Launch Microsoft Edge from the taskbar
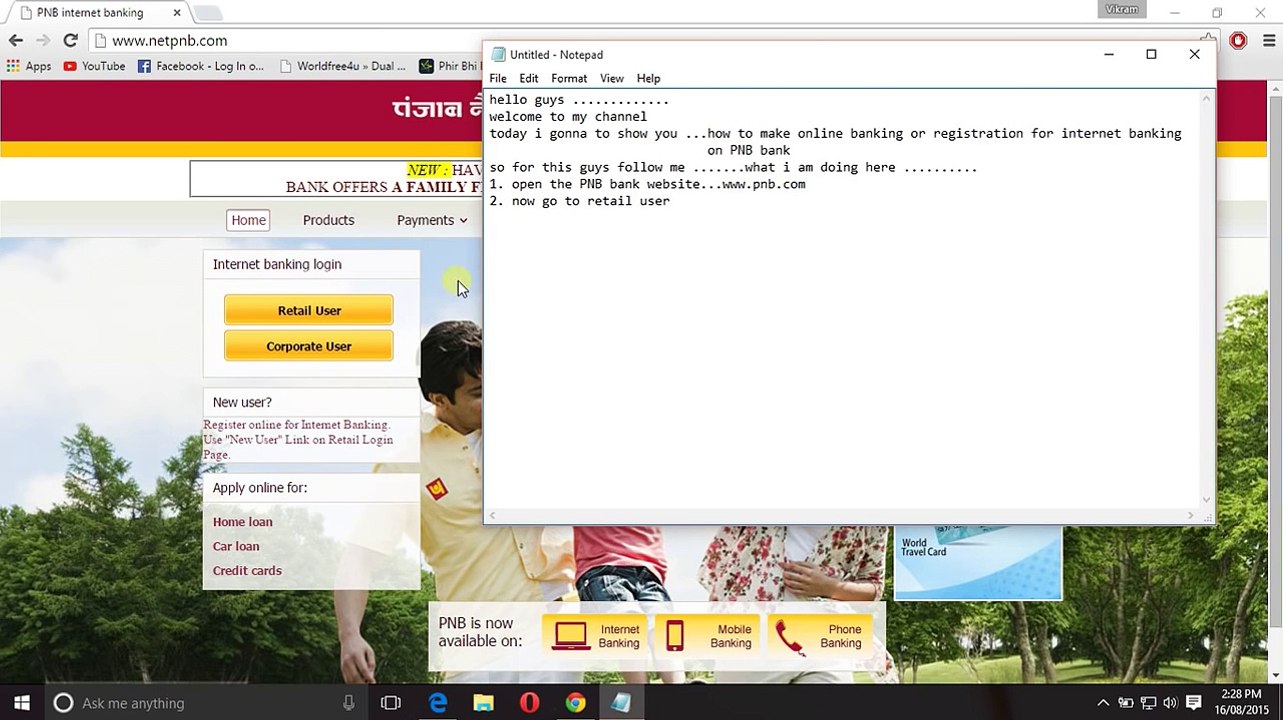 pyautogui.click(x=438, y=703)
